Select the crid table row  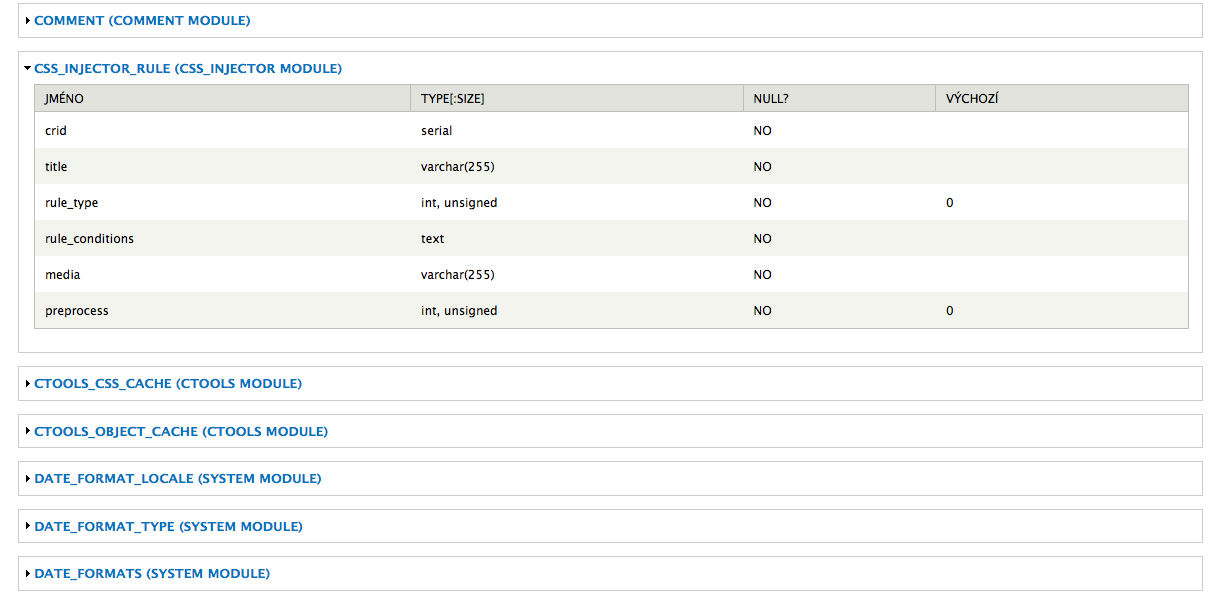(611, 130)
